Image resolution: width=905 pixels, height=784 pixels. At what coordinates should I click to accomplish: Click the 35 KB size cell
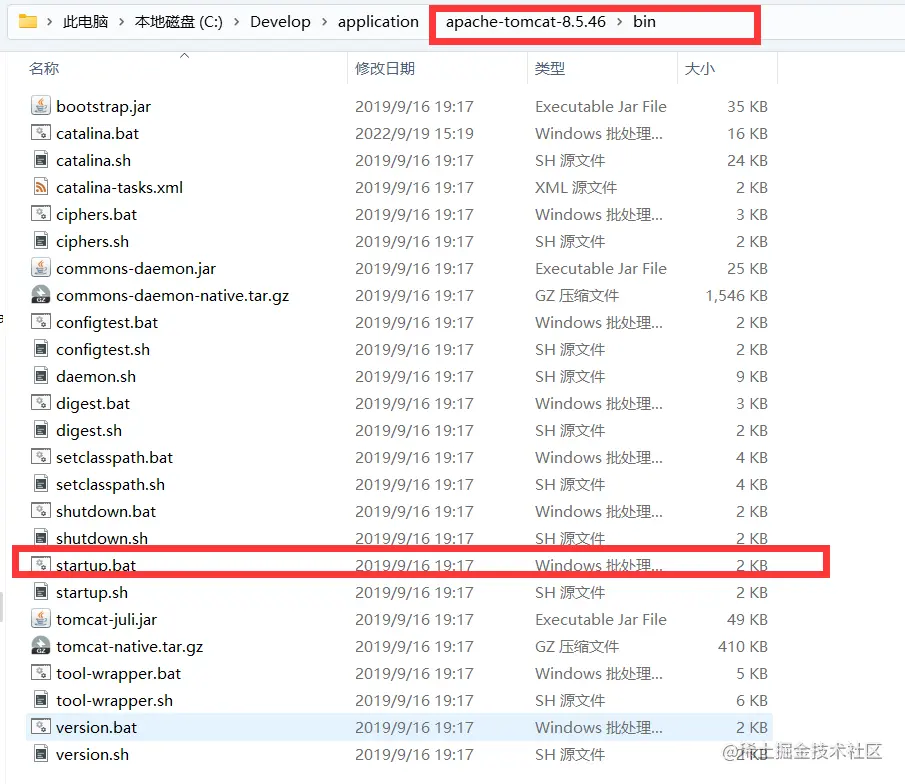tap(747, 106)
